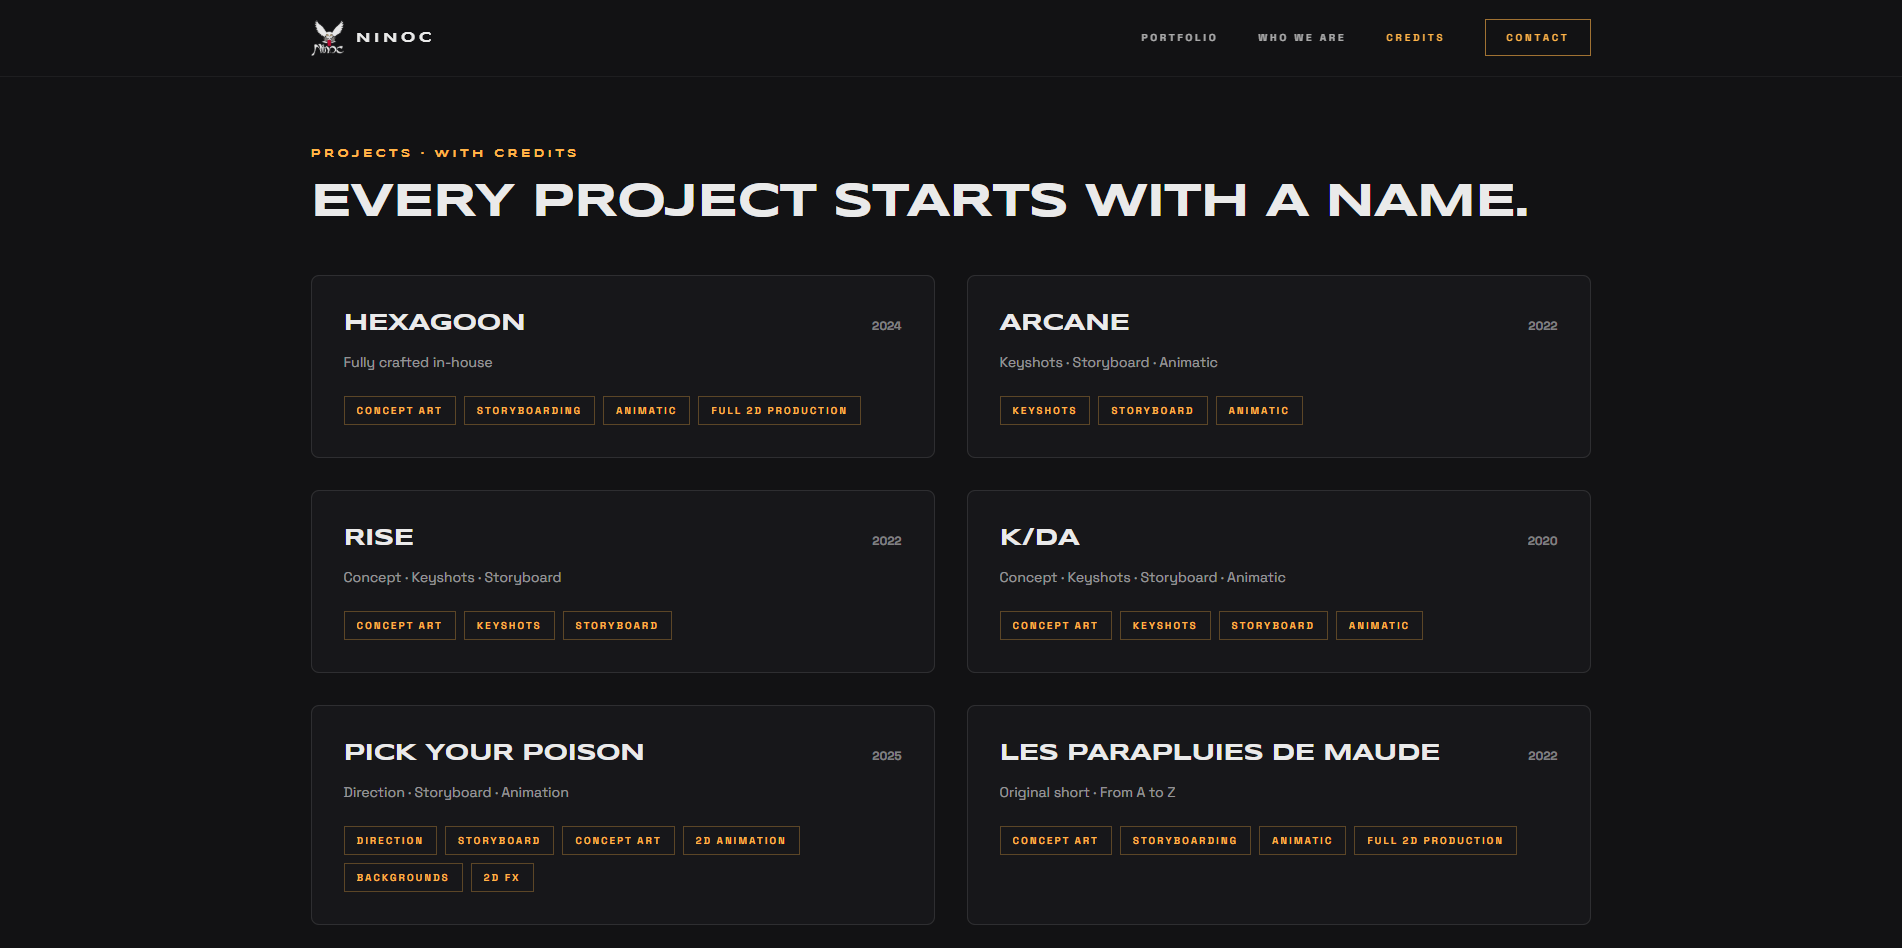The height and width of the screenshot is (948, 1902).
Task: Click Full 2D Production tag on Hexagoon
Action: tap(779, 411)
